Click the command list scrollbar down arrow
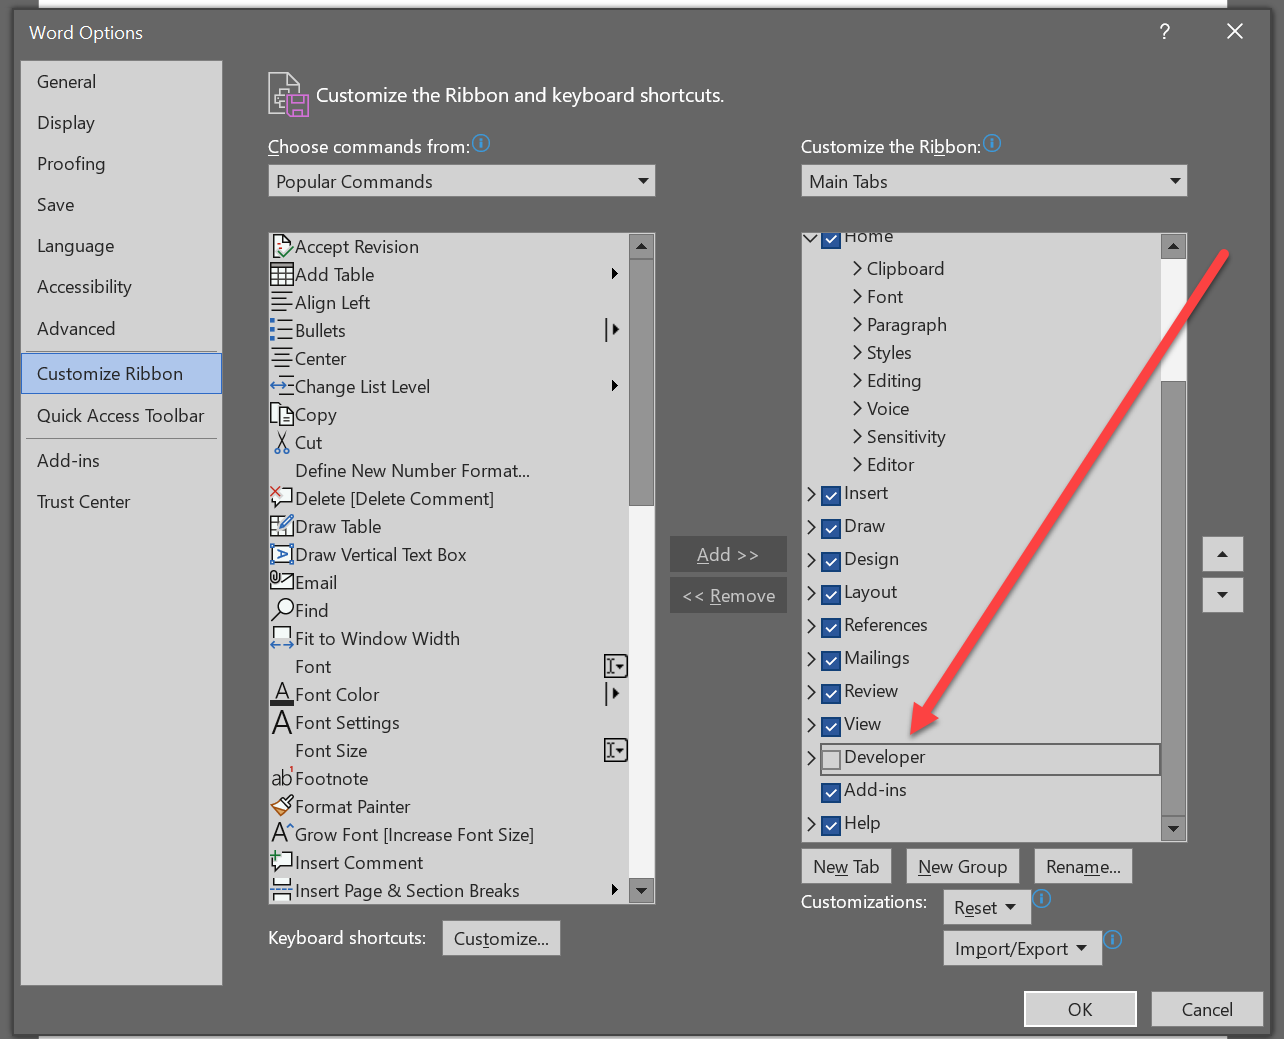The height and width of the screenshot is (1039, 1284). point(641,890)
